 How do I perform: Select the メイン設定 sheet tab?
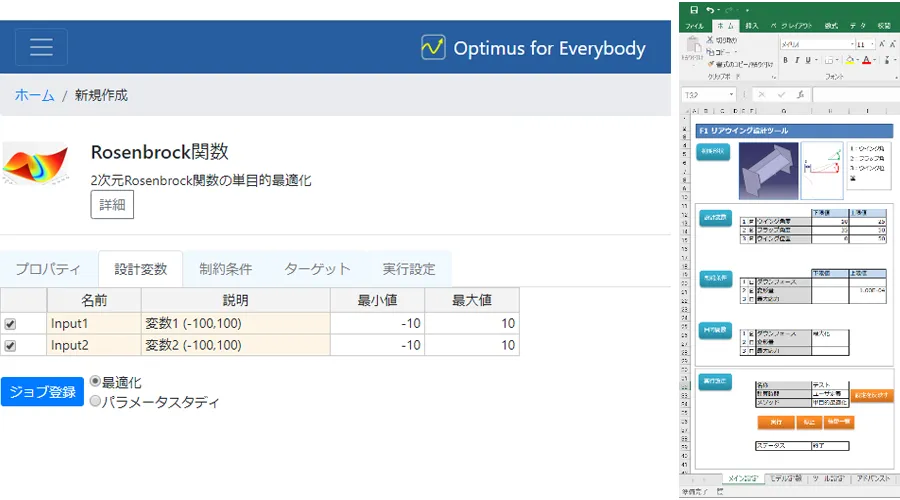click(x=743, y=478)
